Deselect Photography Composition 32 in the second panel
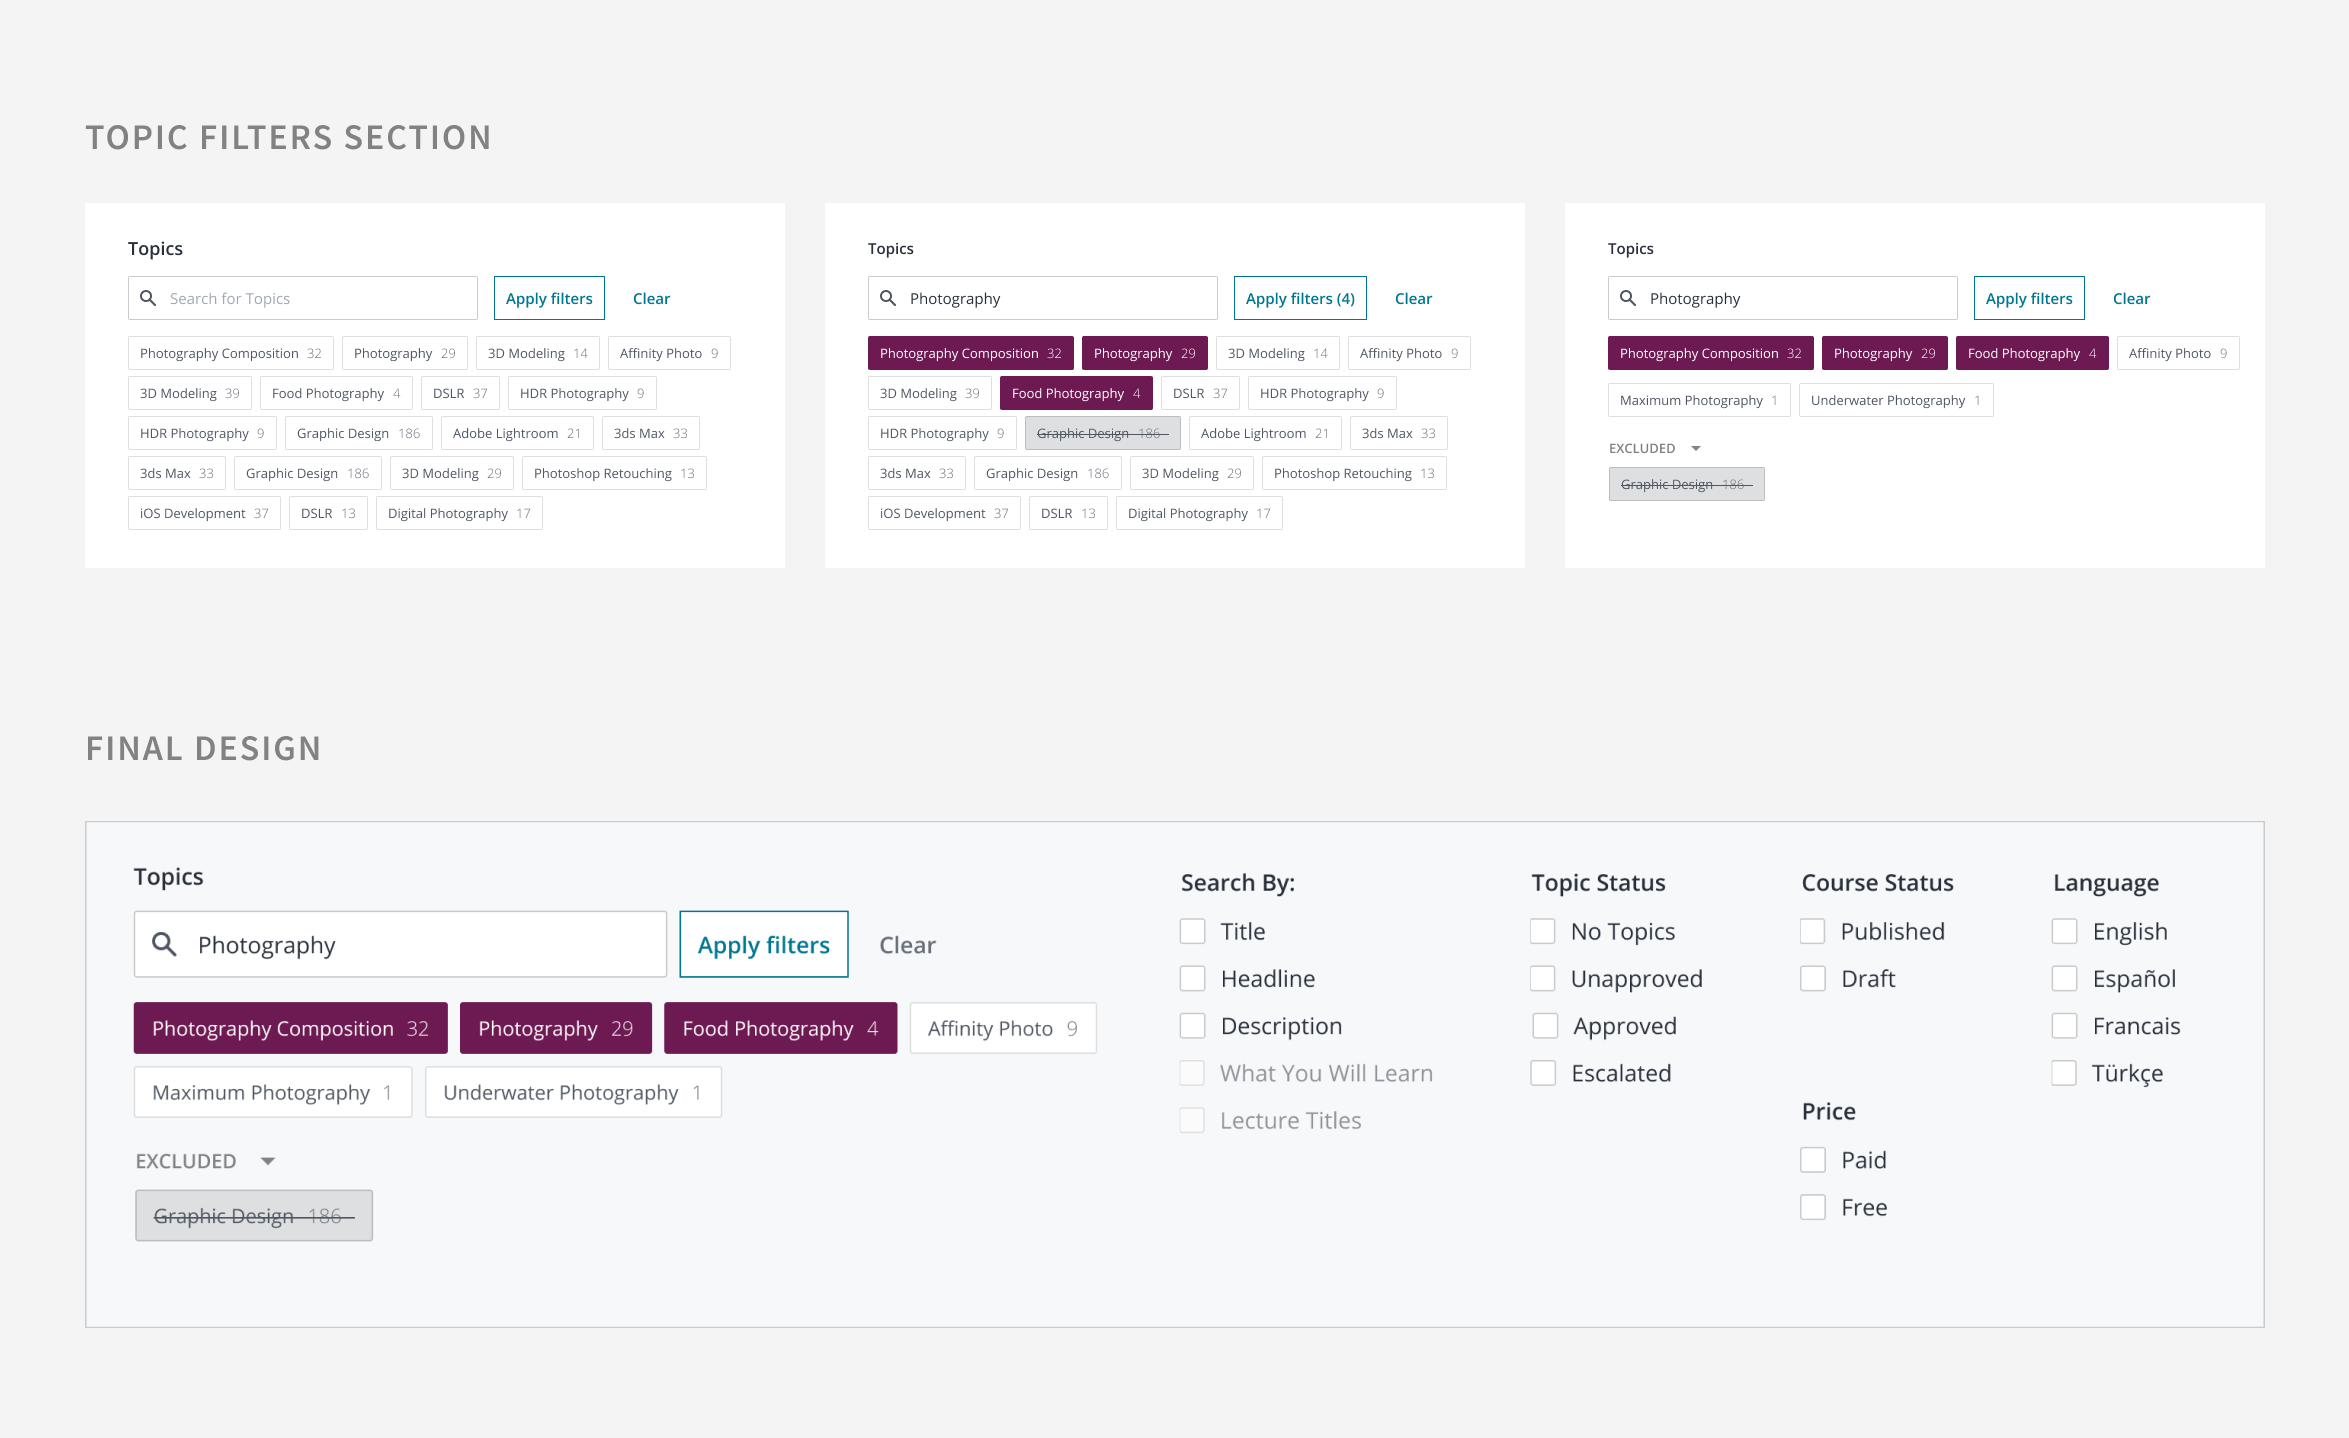Screen dimensions: 2349x1438 970,353
